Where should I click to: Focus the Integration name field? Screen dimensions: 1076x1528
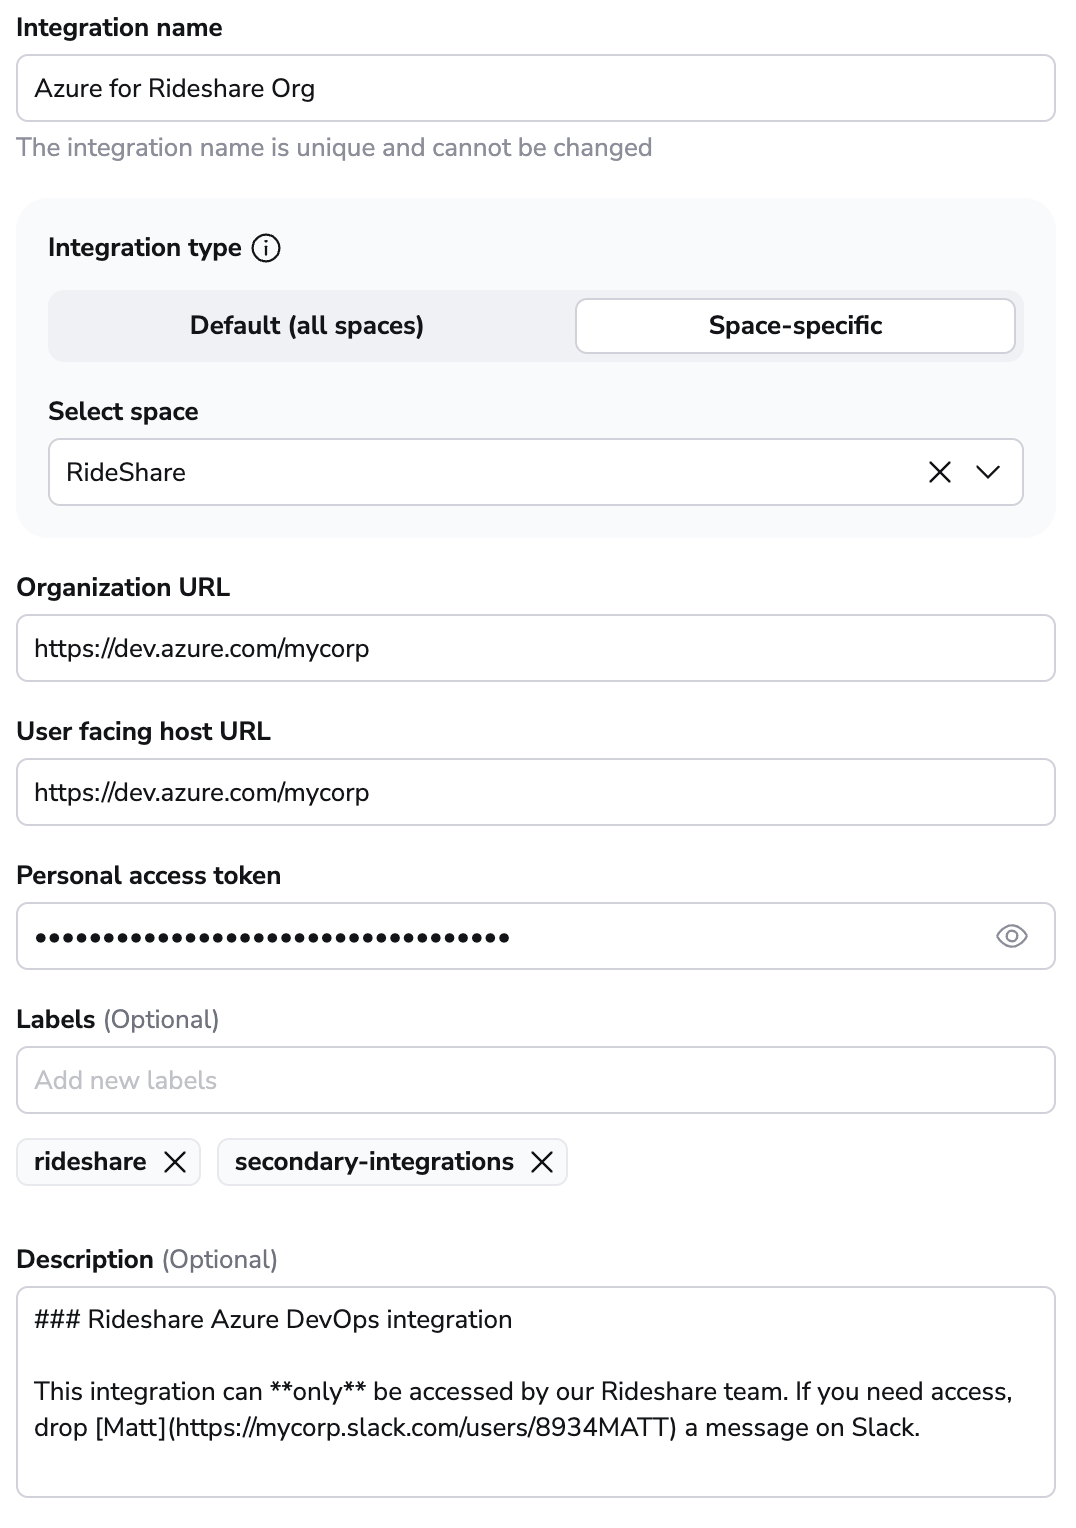click(x=535, y=89)
